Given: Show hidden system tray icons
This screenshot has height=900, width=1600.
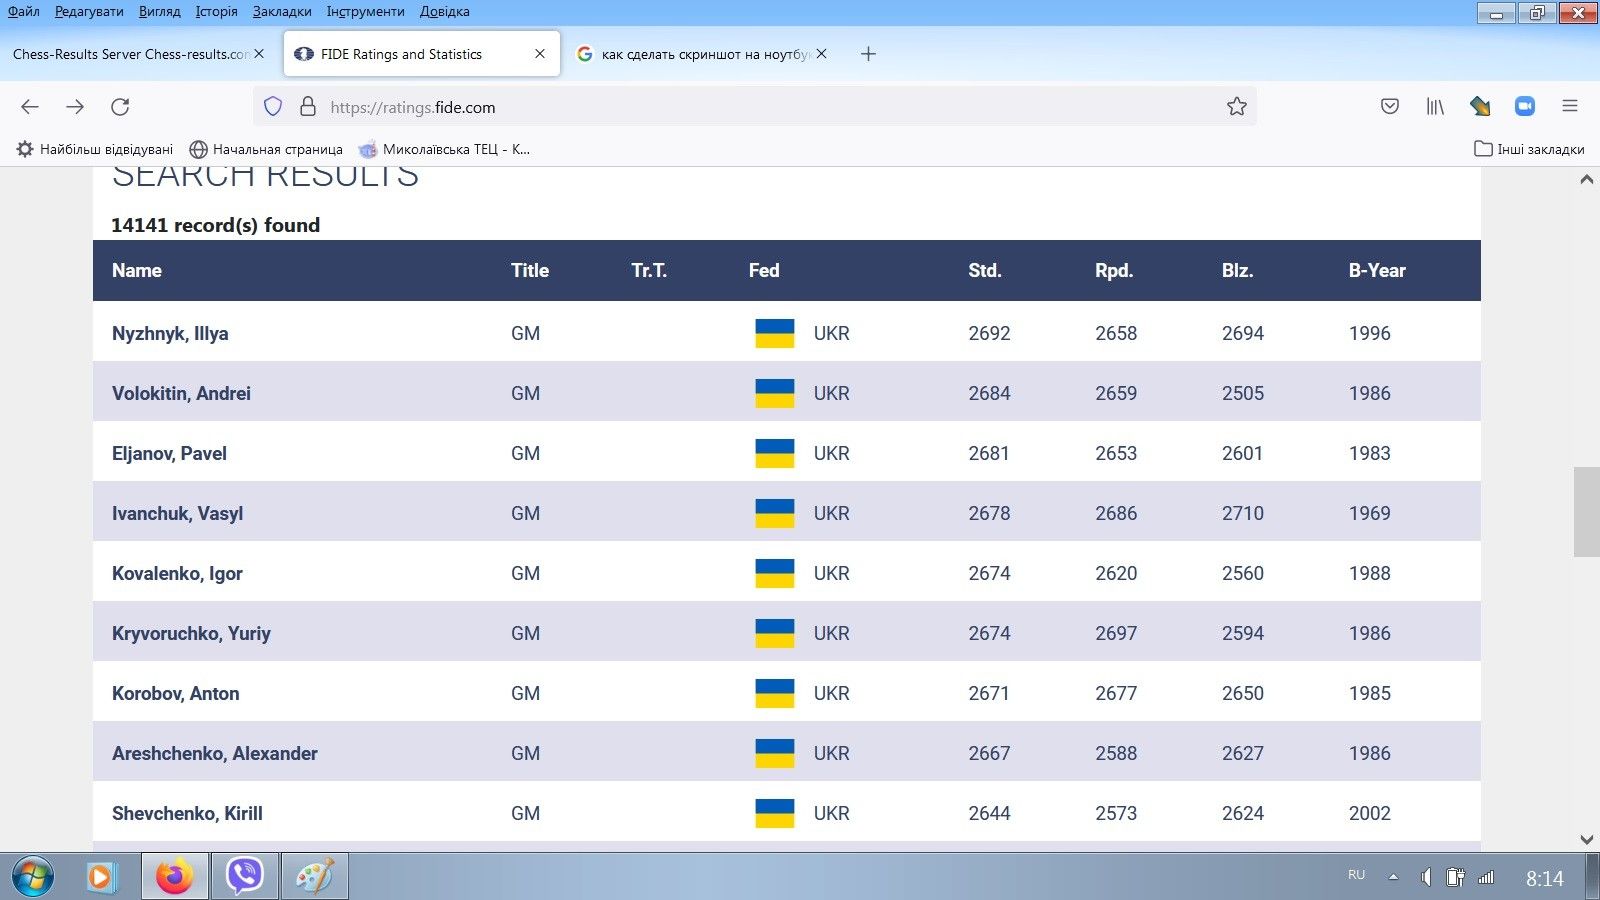Looking at the screenshot, I should pos(1393,877).
